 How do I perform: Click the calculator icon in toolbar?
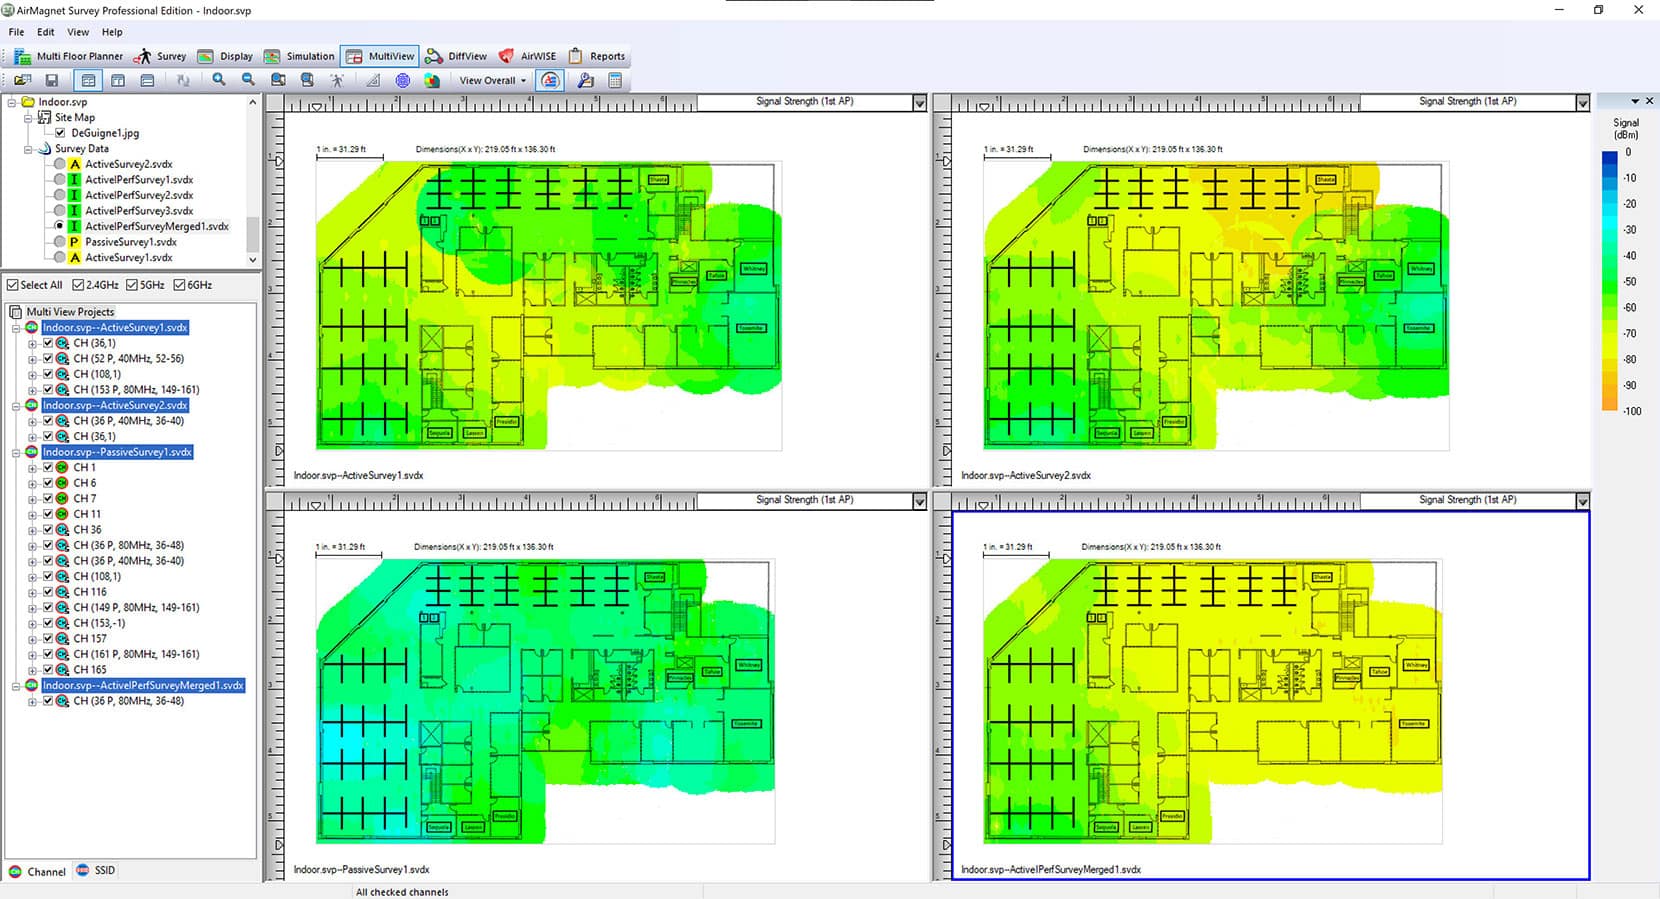click(x=615, y=80)
